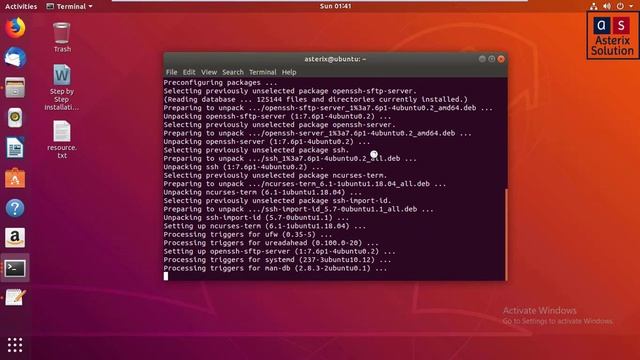Open the terminal Search menu
The image size is (640, 360).
click(x=233, y=72)
